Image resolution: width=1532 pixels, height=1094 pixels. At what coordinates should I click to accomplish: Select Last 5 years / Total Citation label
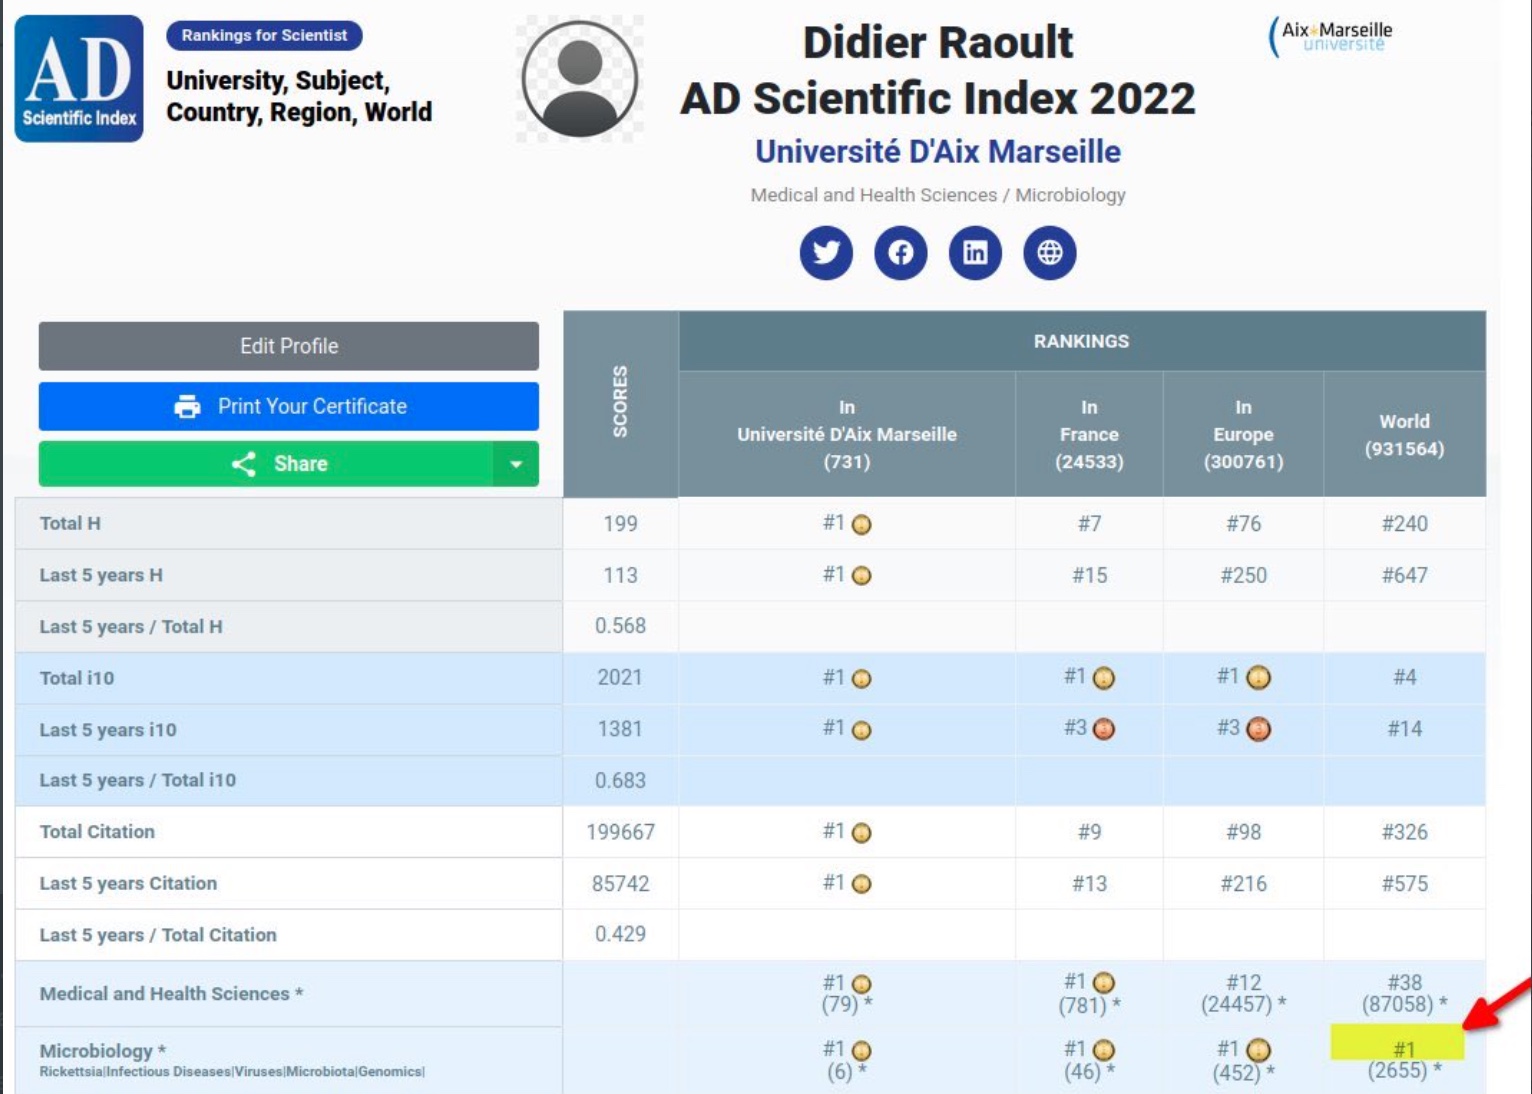click(x=158, y=935)
